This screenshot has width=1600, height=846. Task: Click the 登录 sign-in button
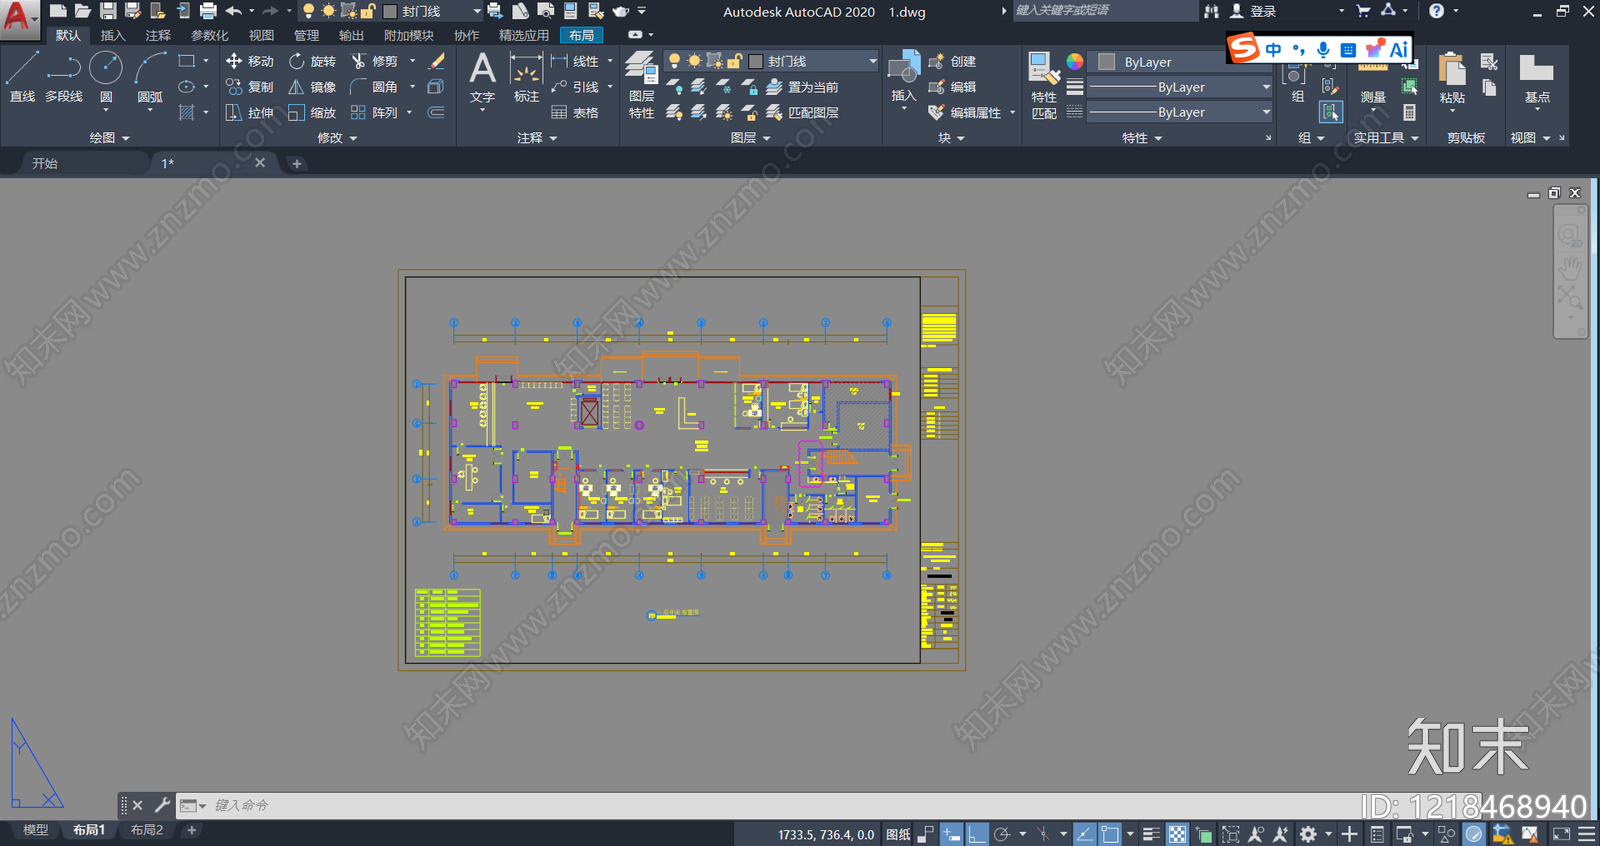coord(1253,11)
